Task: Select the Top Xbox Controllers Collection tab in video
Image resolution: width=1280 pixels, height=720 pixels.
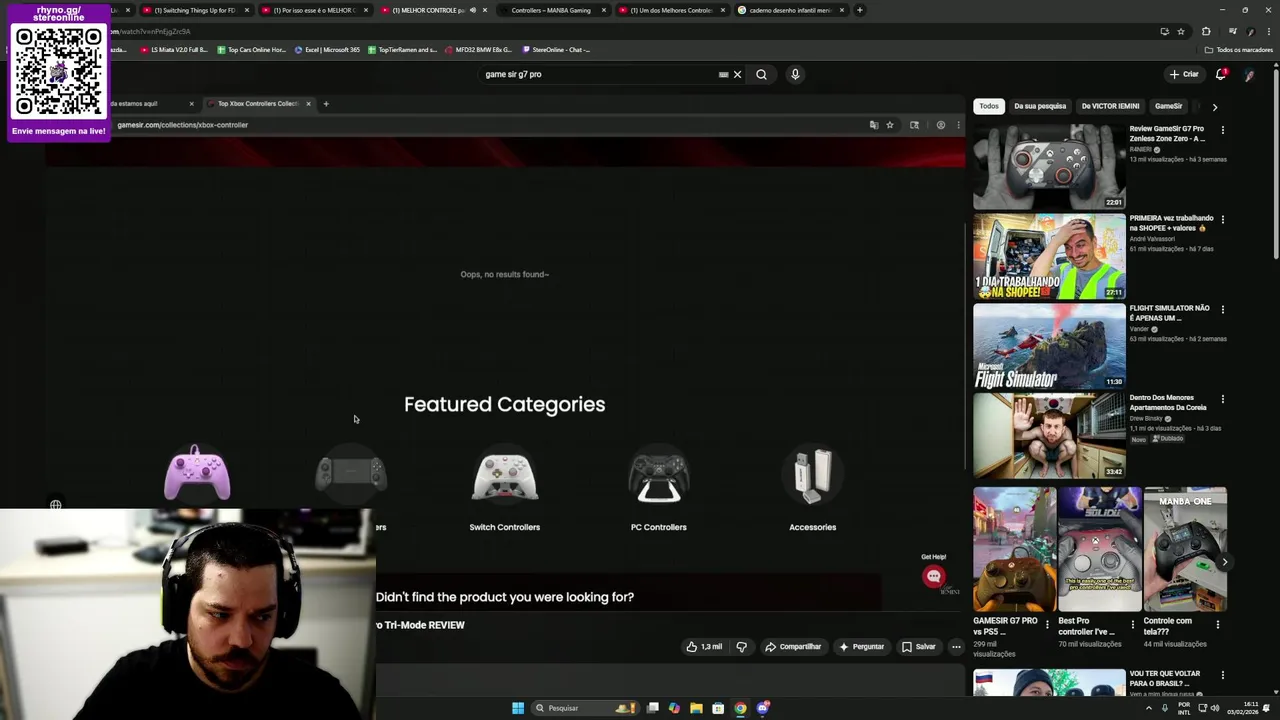Action: (258, 104)
